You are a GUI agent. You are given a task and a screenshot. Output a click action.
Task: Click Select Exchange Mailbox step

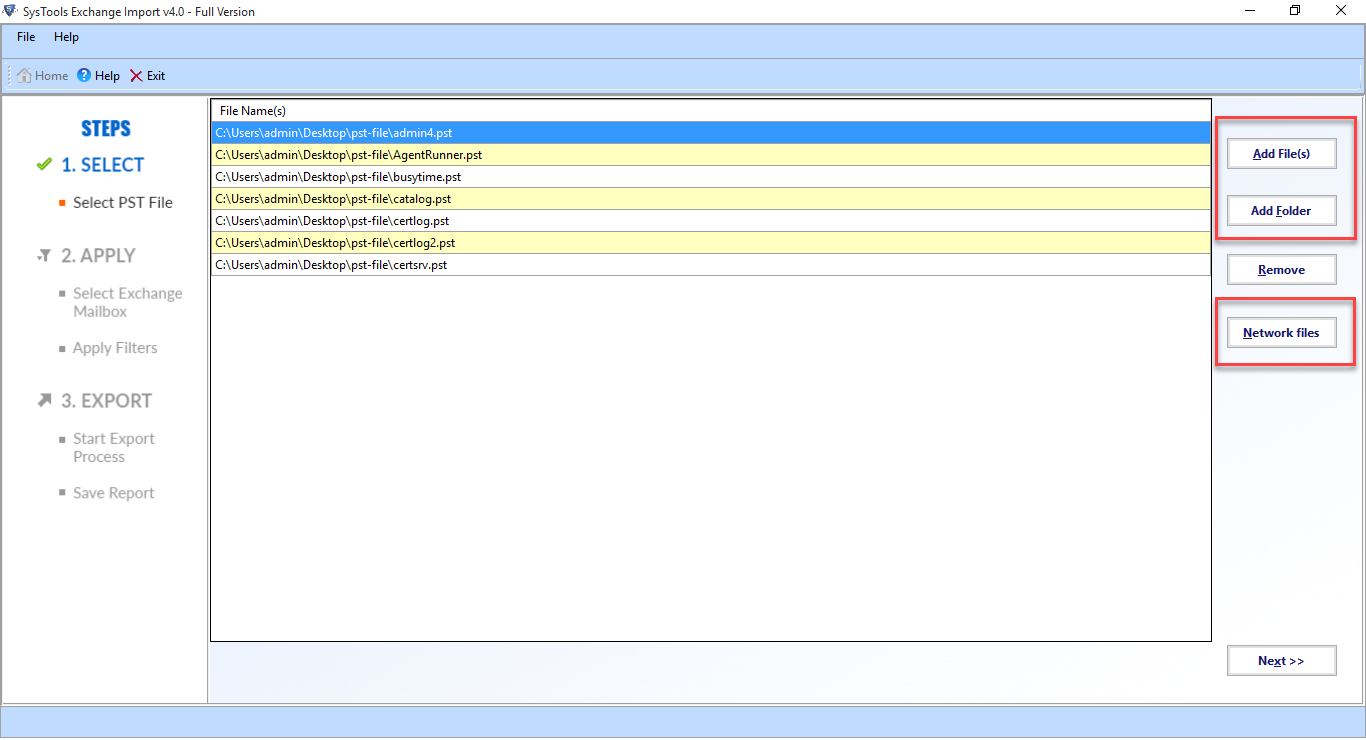128,303
